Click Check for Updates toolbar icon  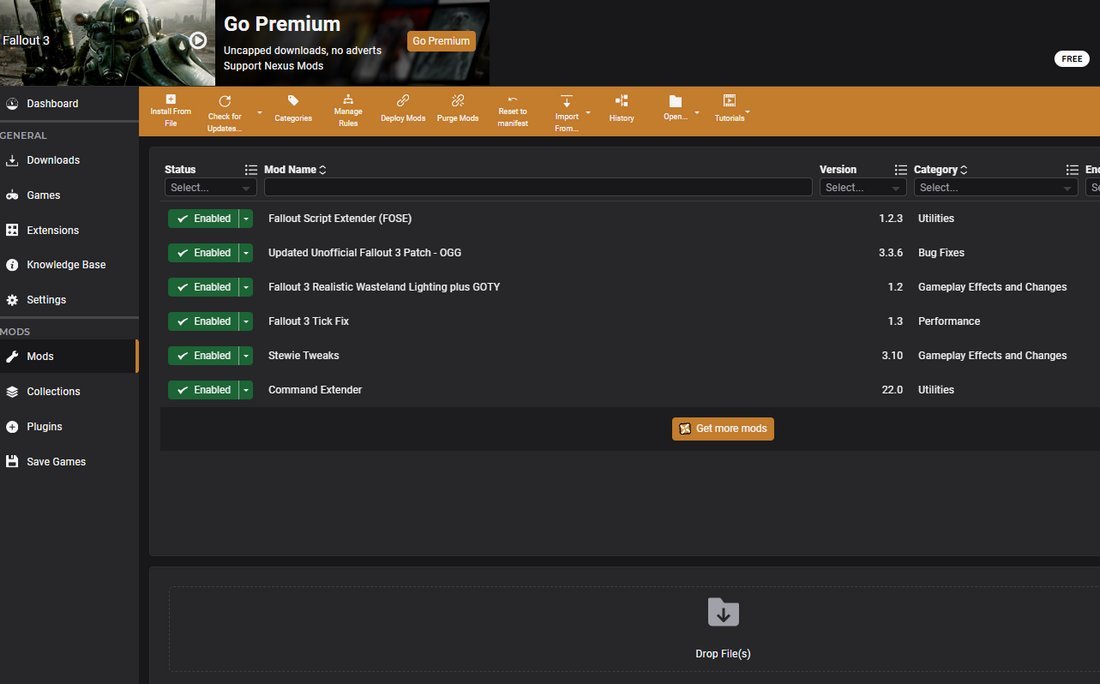(x=224, y=101)
